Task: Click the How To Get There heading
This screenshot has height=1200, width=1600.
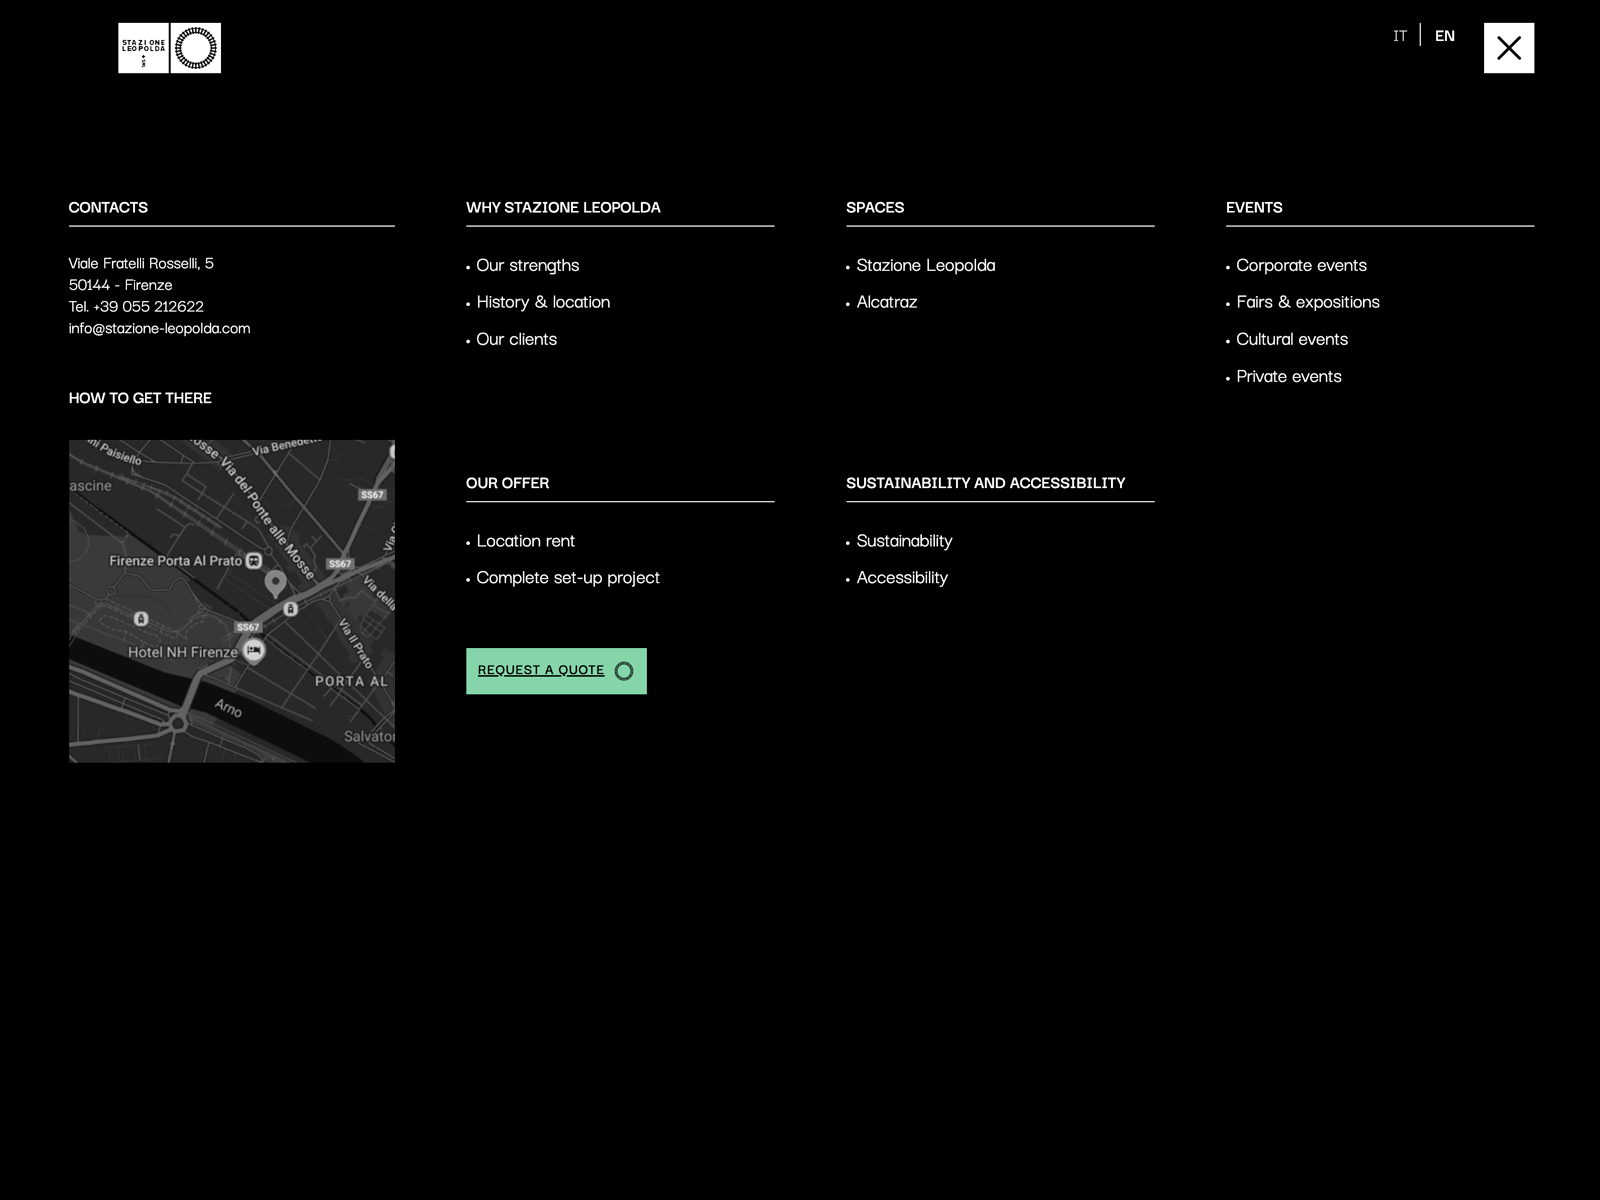Action: pos(140,398)
